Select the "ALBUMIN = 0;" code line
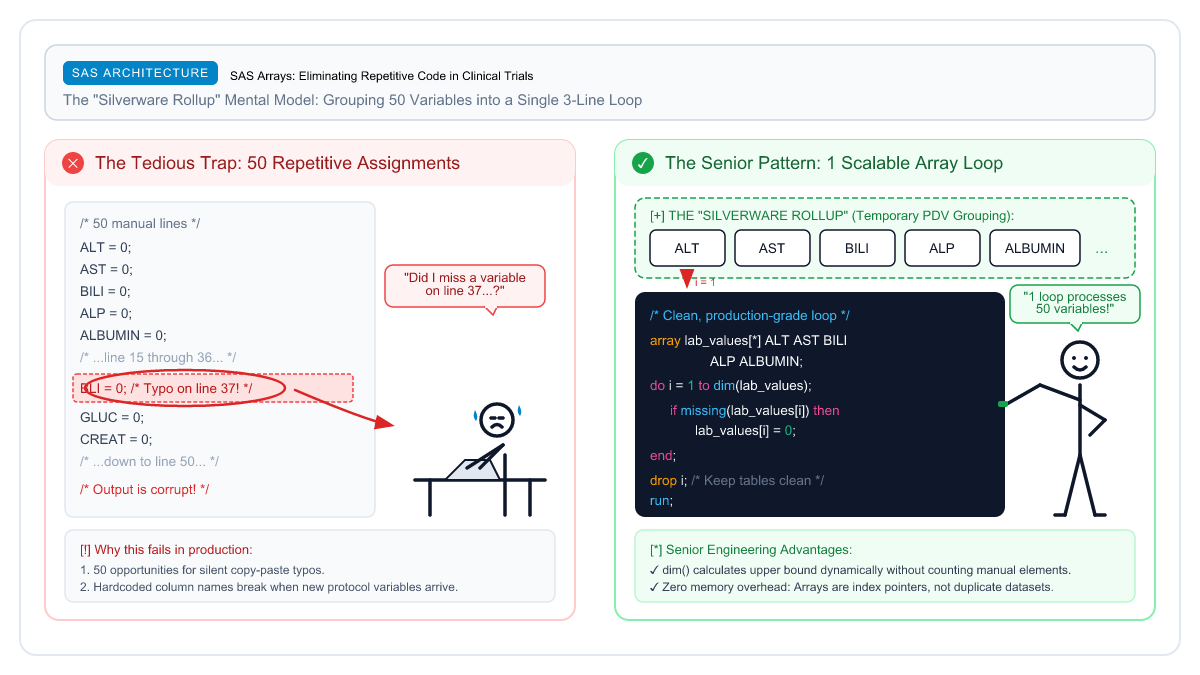The width and height of the screenshot is (1200, 675). [123, 335]
